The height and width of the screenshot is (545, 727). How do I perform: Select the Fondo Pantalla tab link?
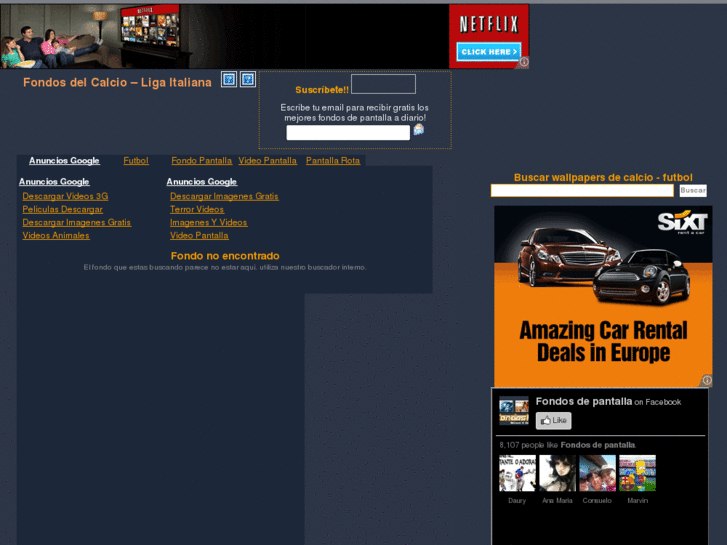click(201, 160)
